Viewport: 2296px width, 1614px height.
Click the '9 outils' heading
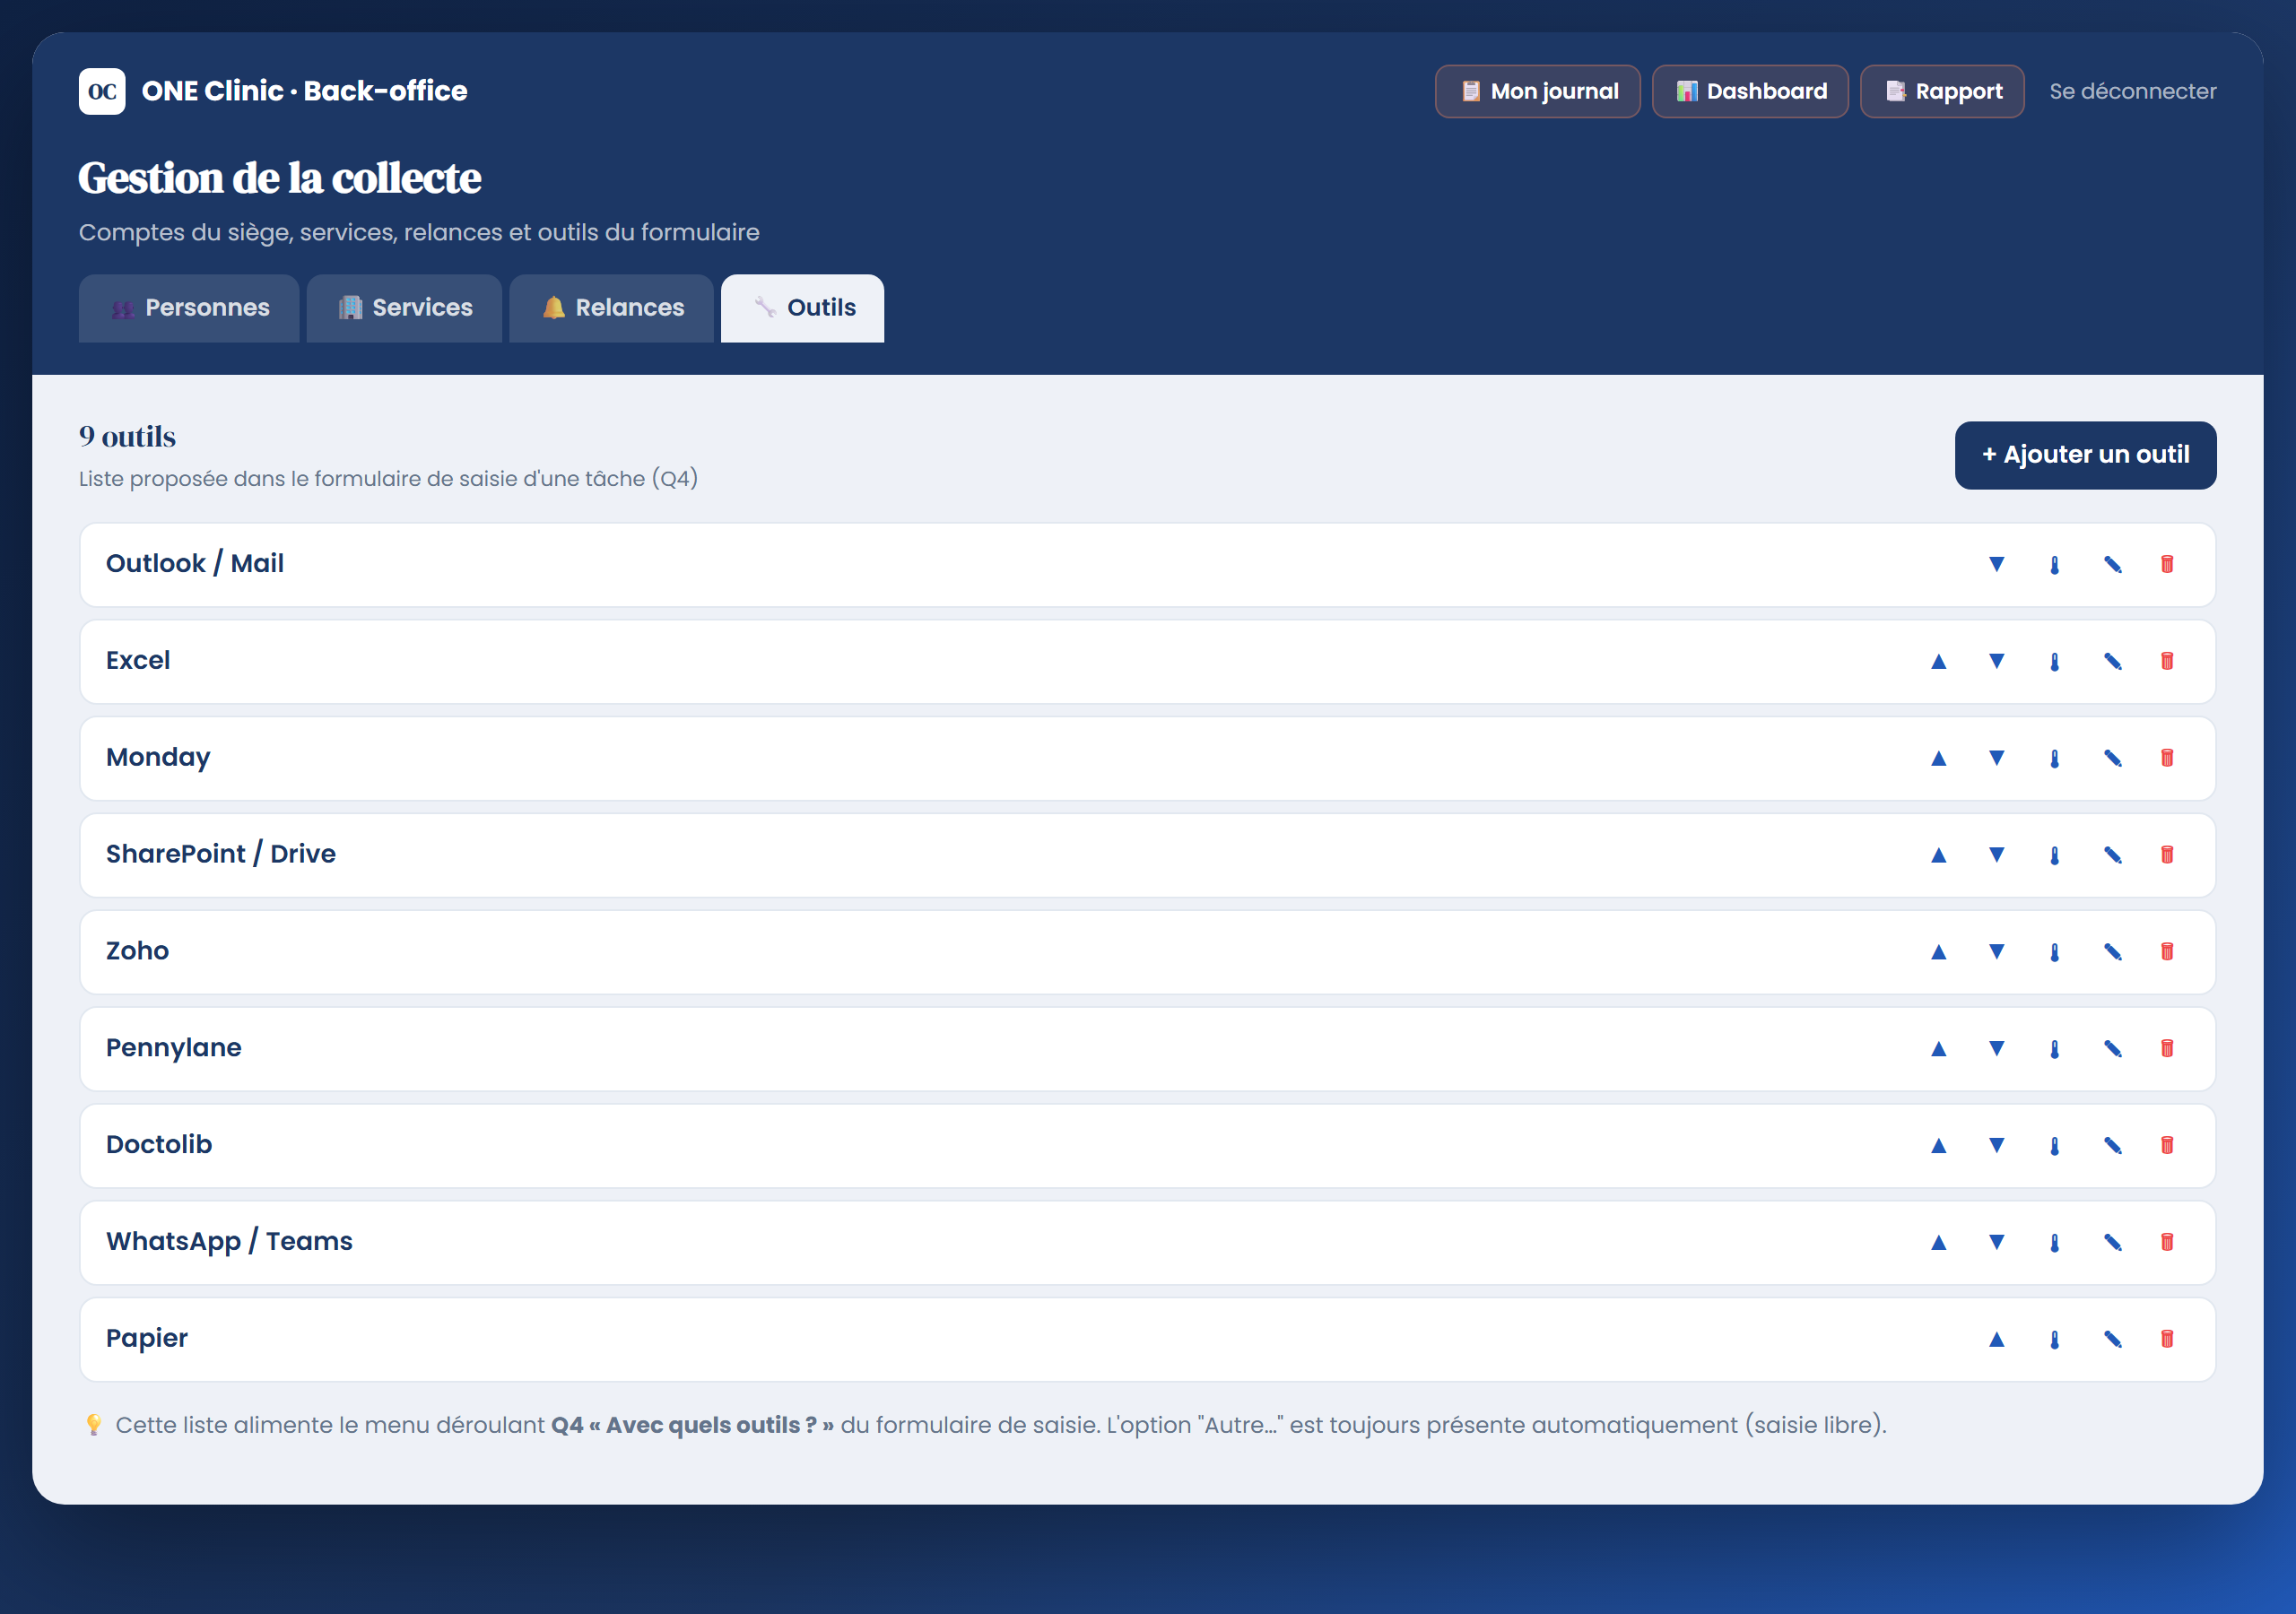(127, 437)
